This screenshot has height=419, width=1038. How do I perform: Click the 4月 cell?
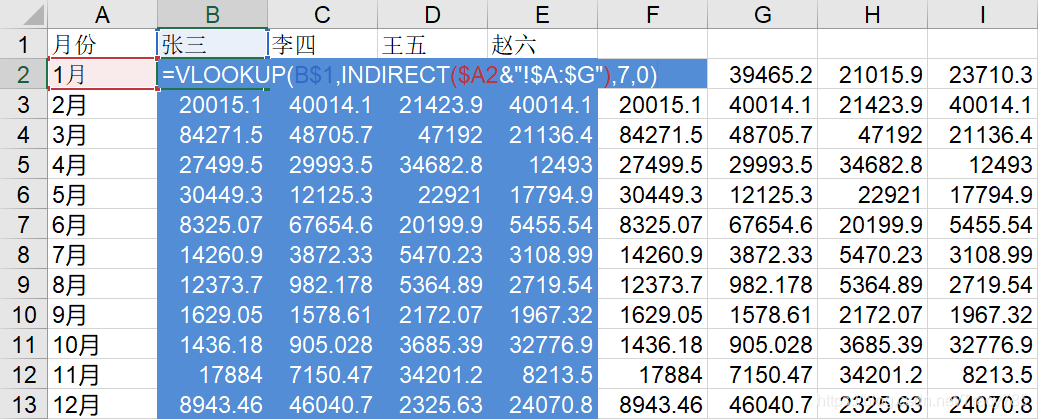pyautogui.click(x=102, y=164)
